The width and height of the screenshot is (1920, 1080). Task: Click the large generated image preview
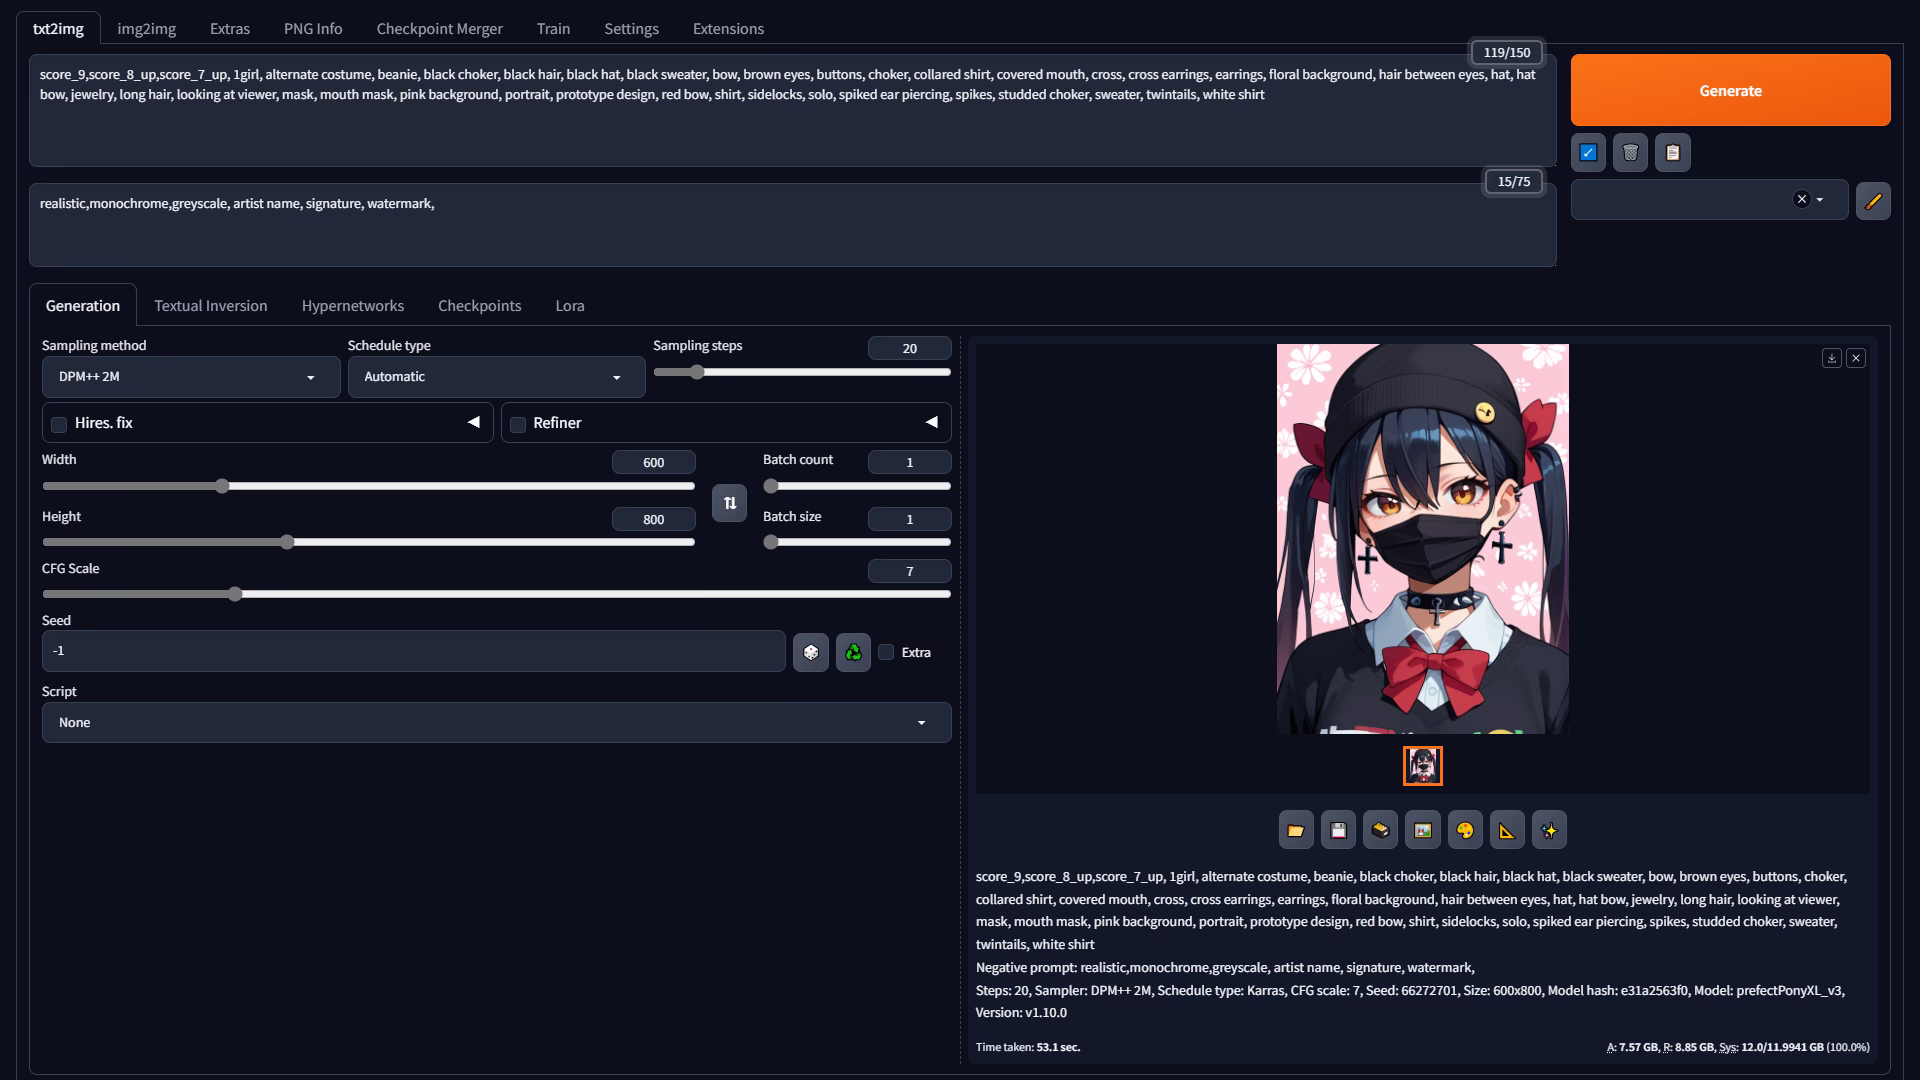point(1423,539)
